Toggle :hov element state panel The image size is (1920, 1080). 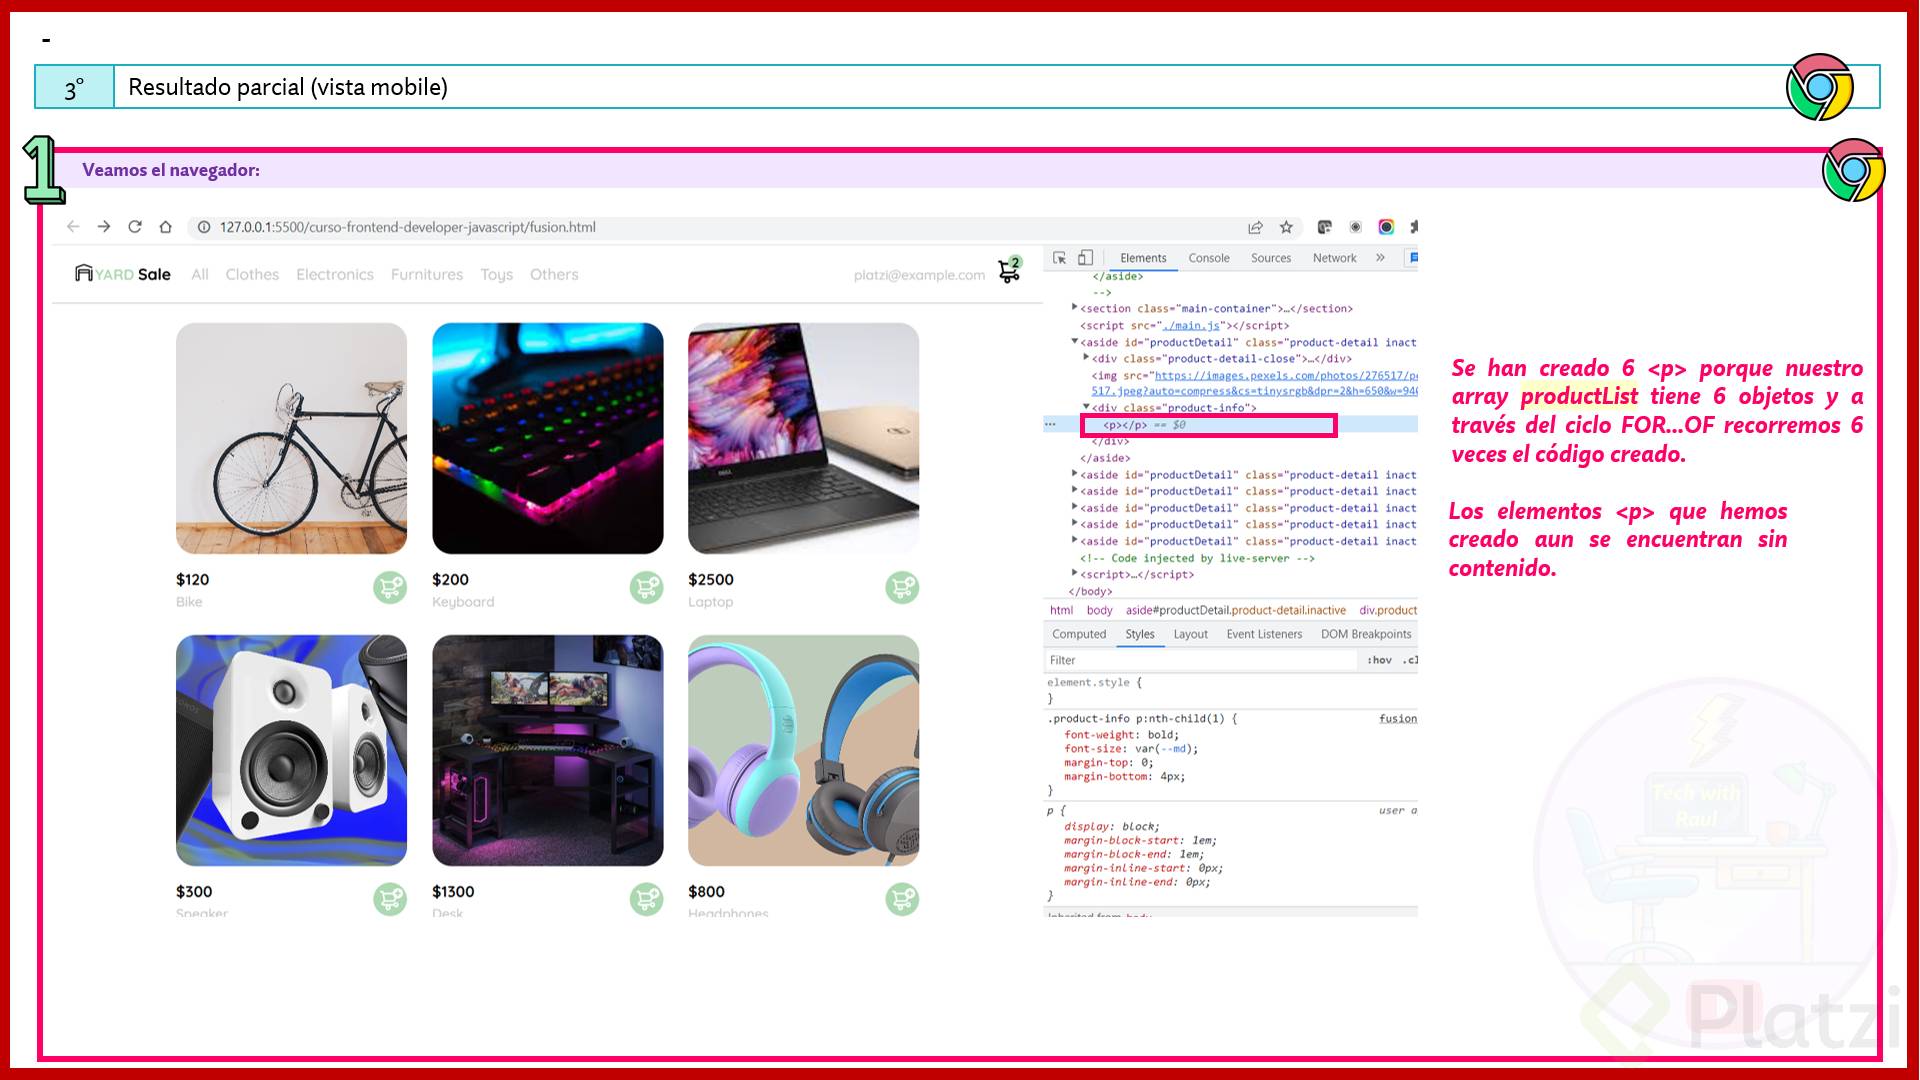pos(1380,660)
